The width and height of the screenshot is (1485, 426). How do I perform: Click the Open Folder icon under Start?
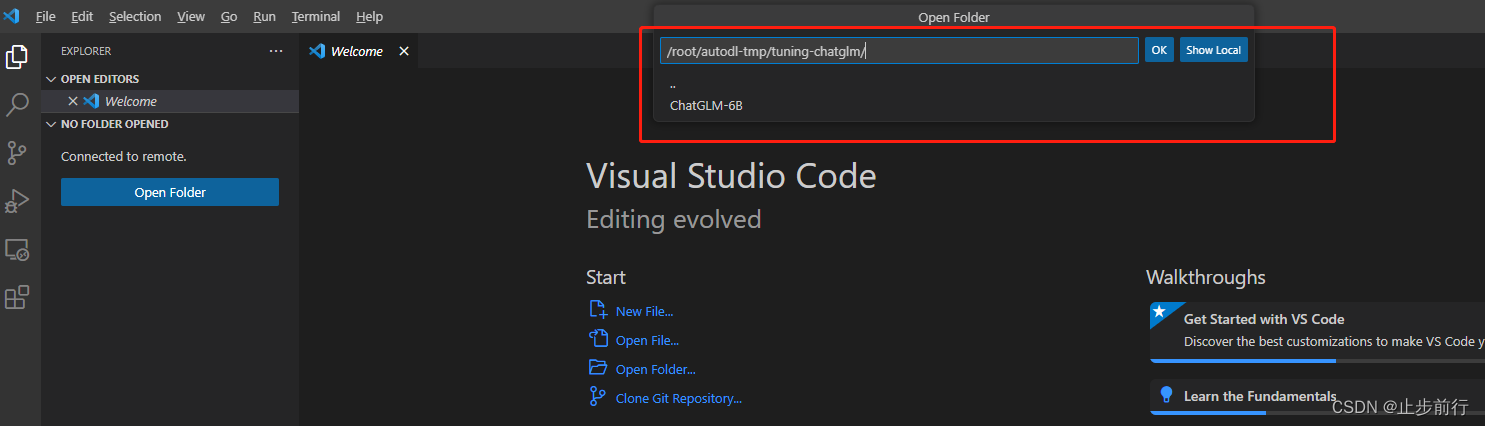tap(598, 368)
